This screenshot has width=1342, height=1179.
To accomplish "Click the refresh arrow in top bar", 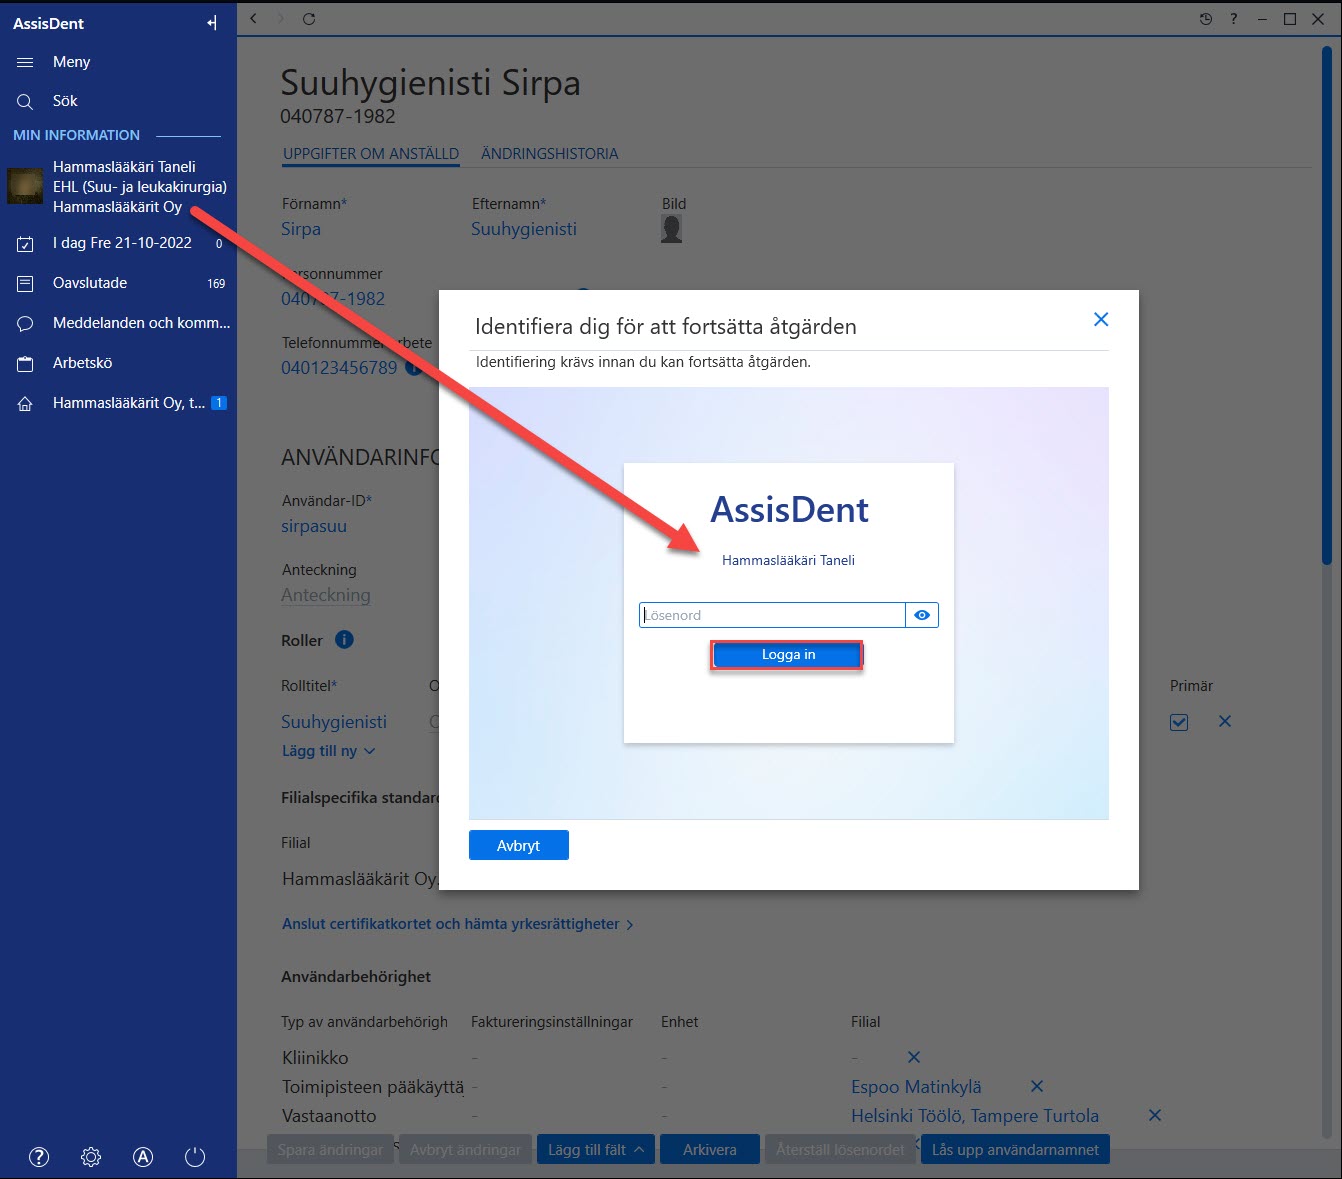I will [309, 19].
